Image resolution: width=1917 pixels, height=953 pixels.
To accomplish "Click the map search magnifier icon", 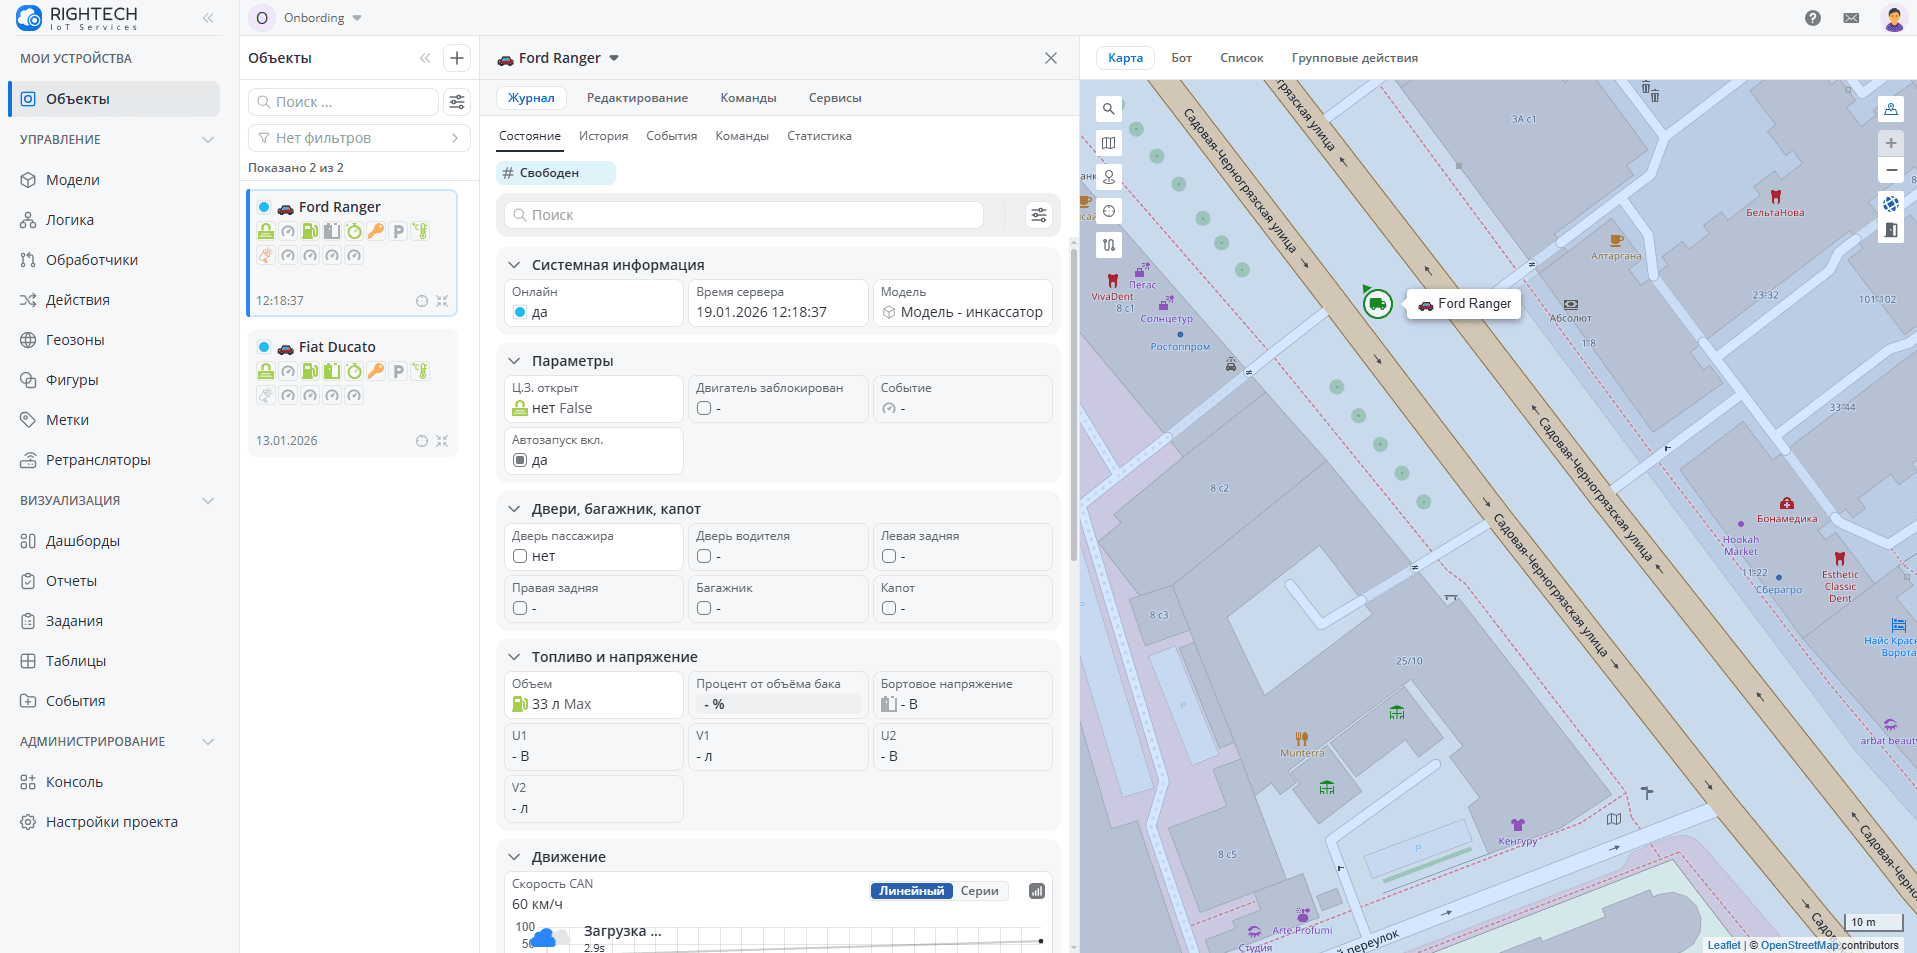I will pos(1108,109).
